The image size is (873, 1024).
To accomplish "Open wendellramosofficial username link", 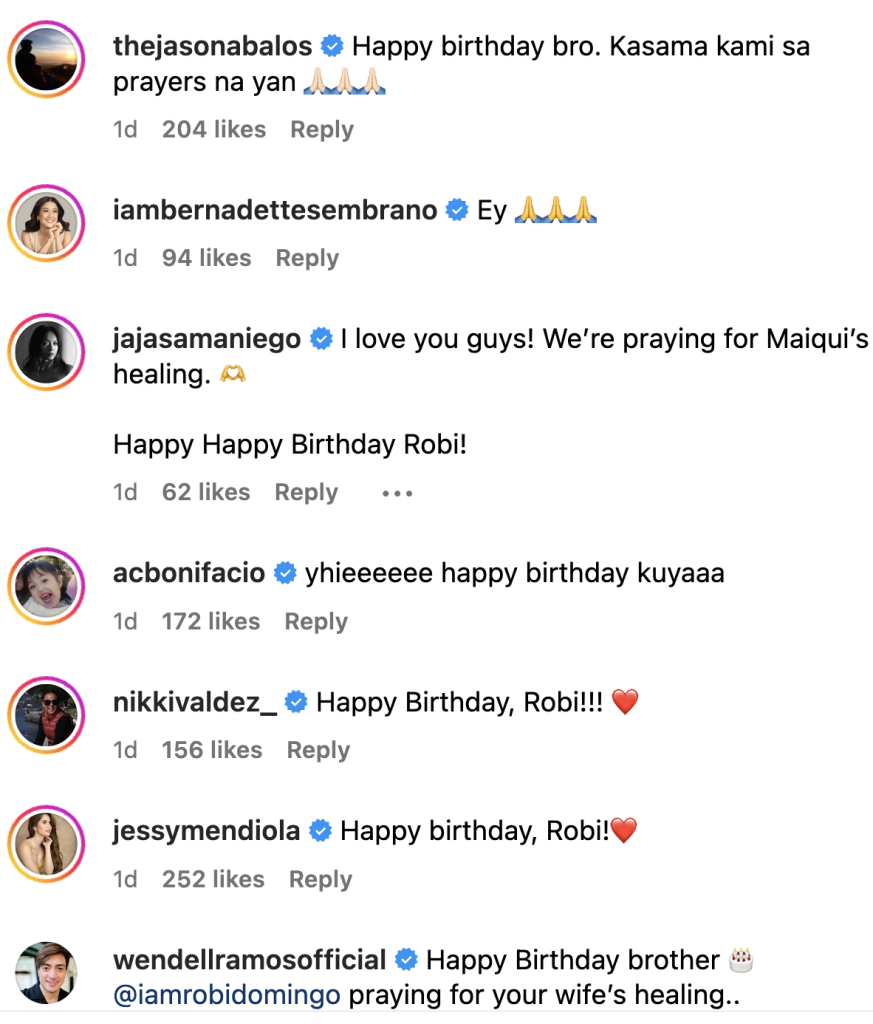I will (x=249, y=961).
